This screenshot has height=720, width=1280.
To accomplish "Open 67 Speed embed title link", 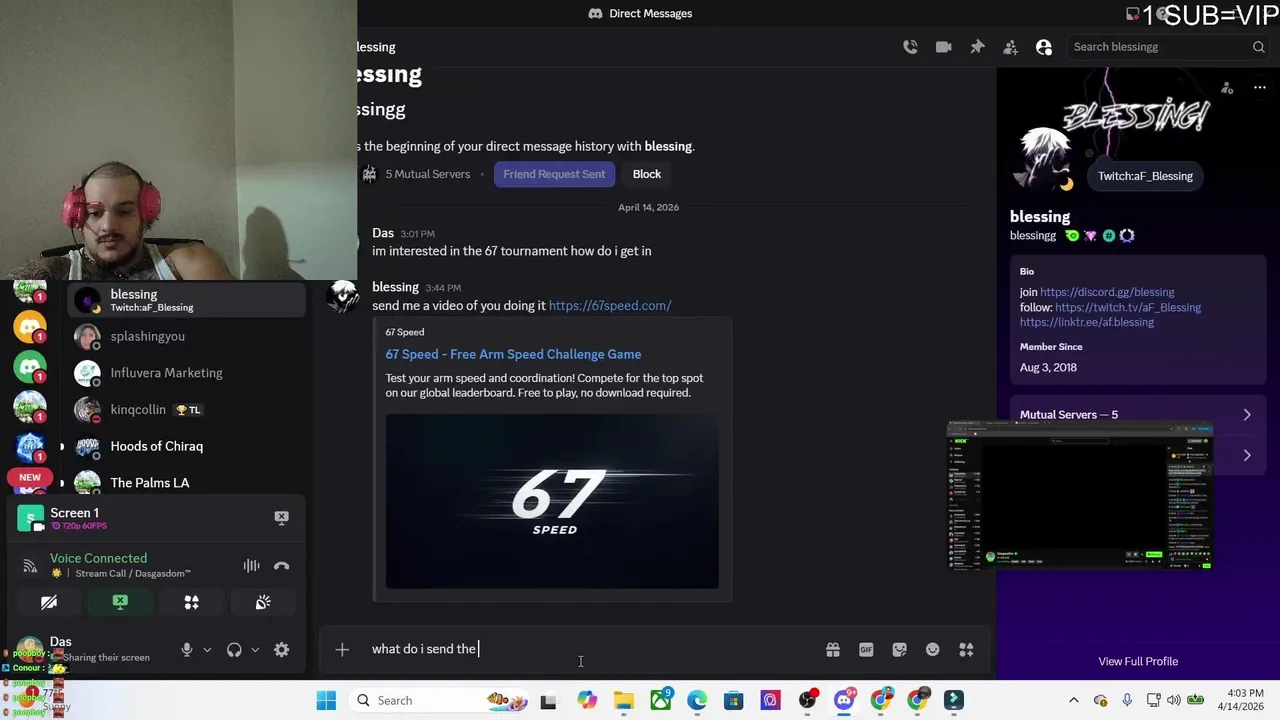I will click(513, 354).
